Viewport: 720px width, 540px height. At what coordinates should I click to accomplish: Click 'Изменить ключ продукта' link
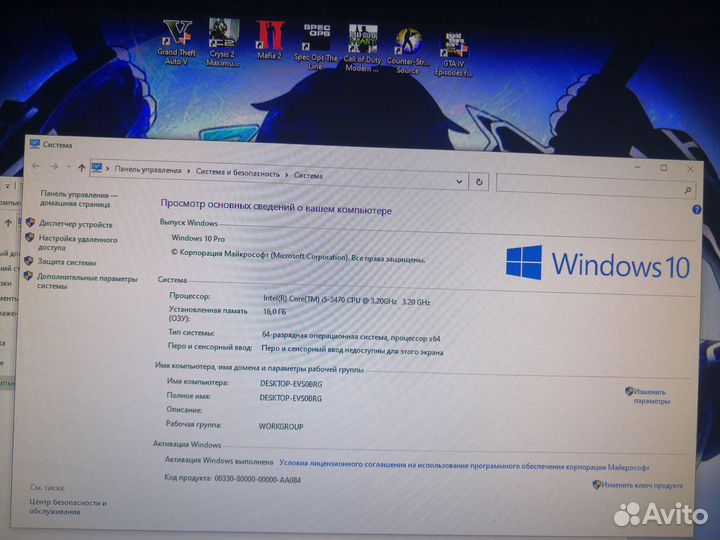point(641,485)
